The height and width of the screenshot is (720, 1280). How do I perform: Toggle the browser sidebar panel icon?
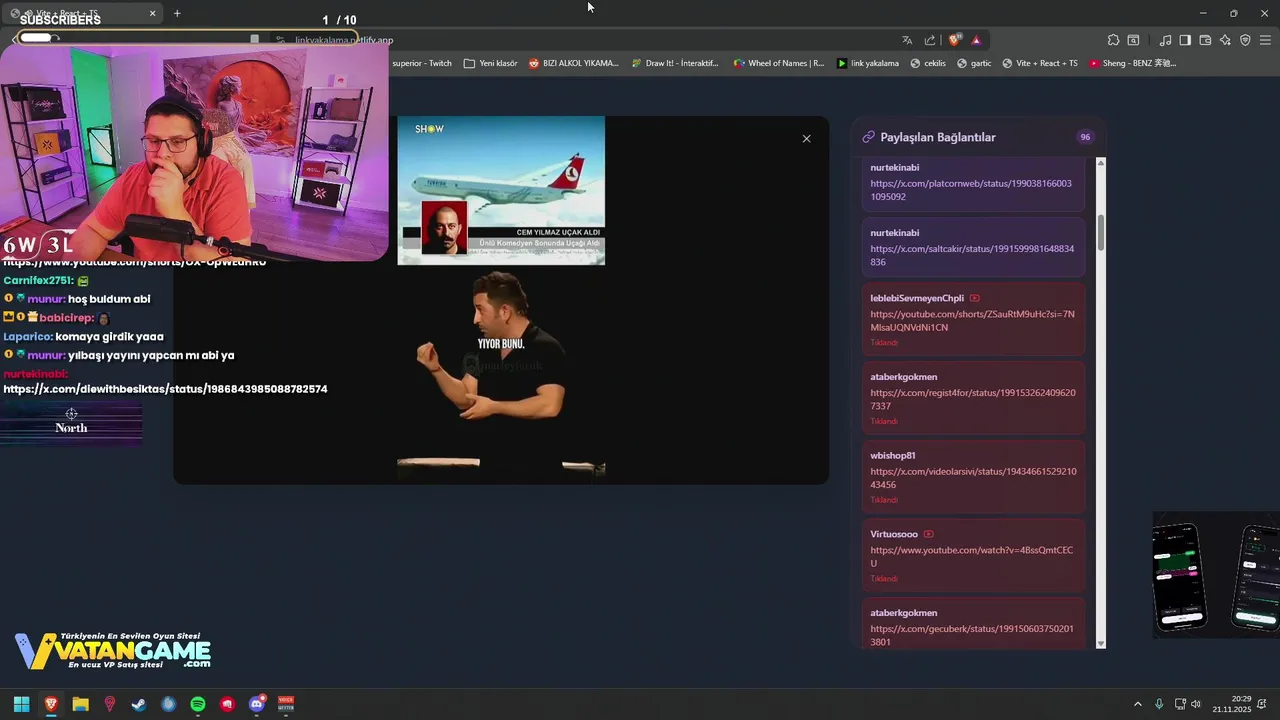1185,40
